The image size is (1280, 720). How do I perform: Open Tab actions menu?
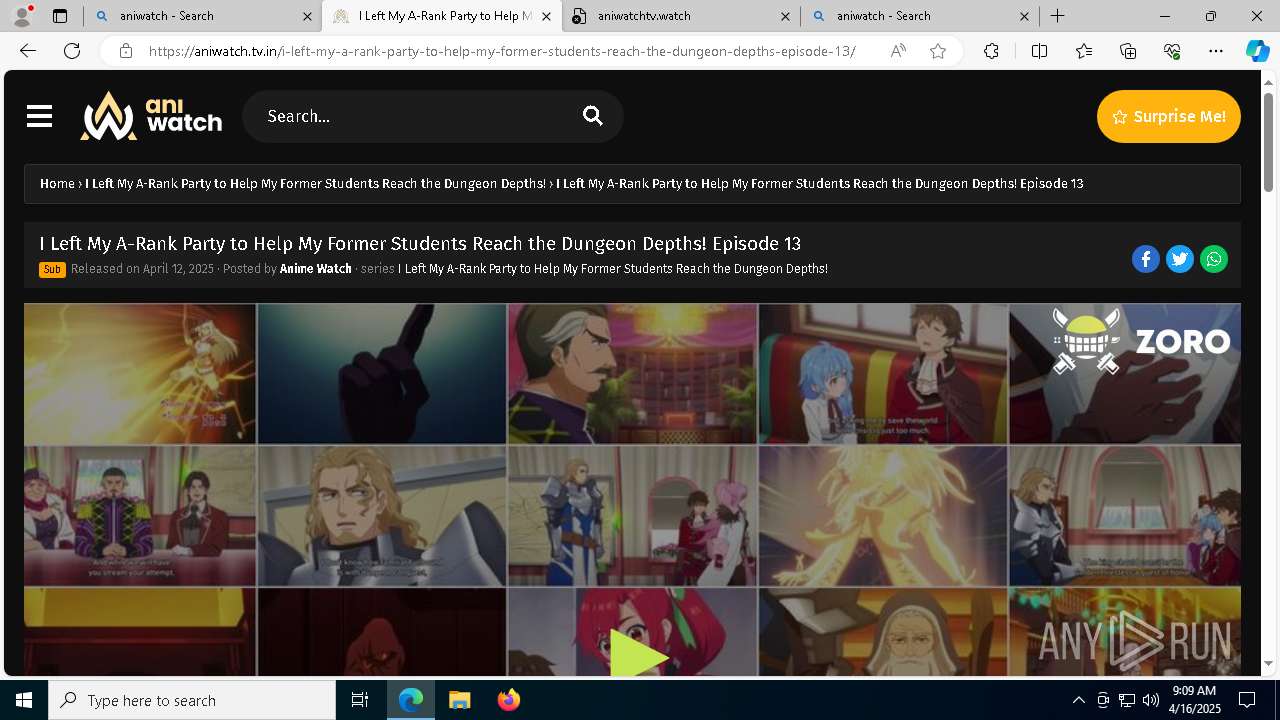point(60,16)
